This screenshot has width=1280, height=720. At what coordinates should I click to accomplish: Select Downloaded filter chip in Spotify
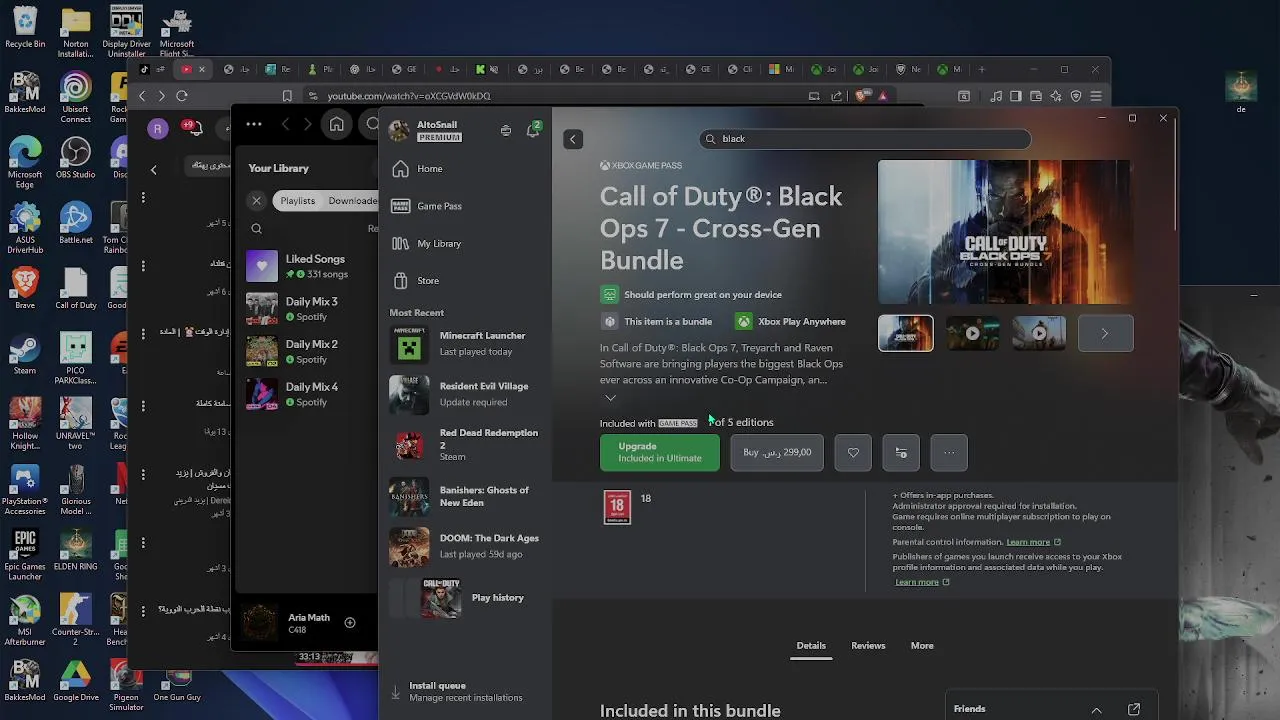pyautogui.click(x=351, y=201)
